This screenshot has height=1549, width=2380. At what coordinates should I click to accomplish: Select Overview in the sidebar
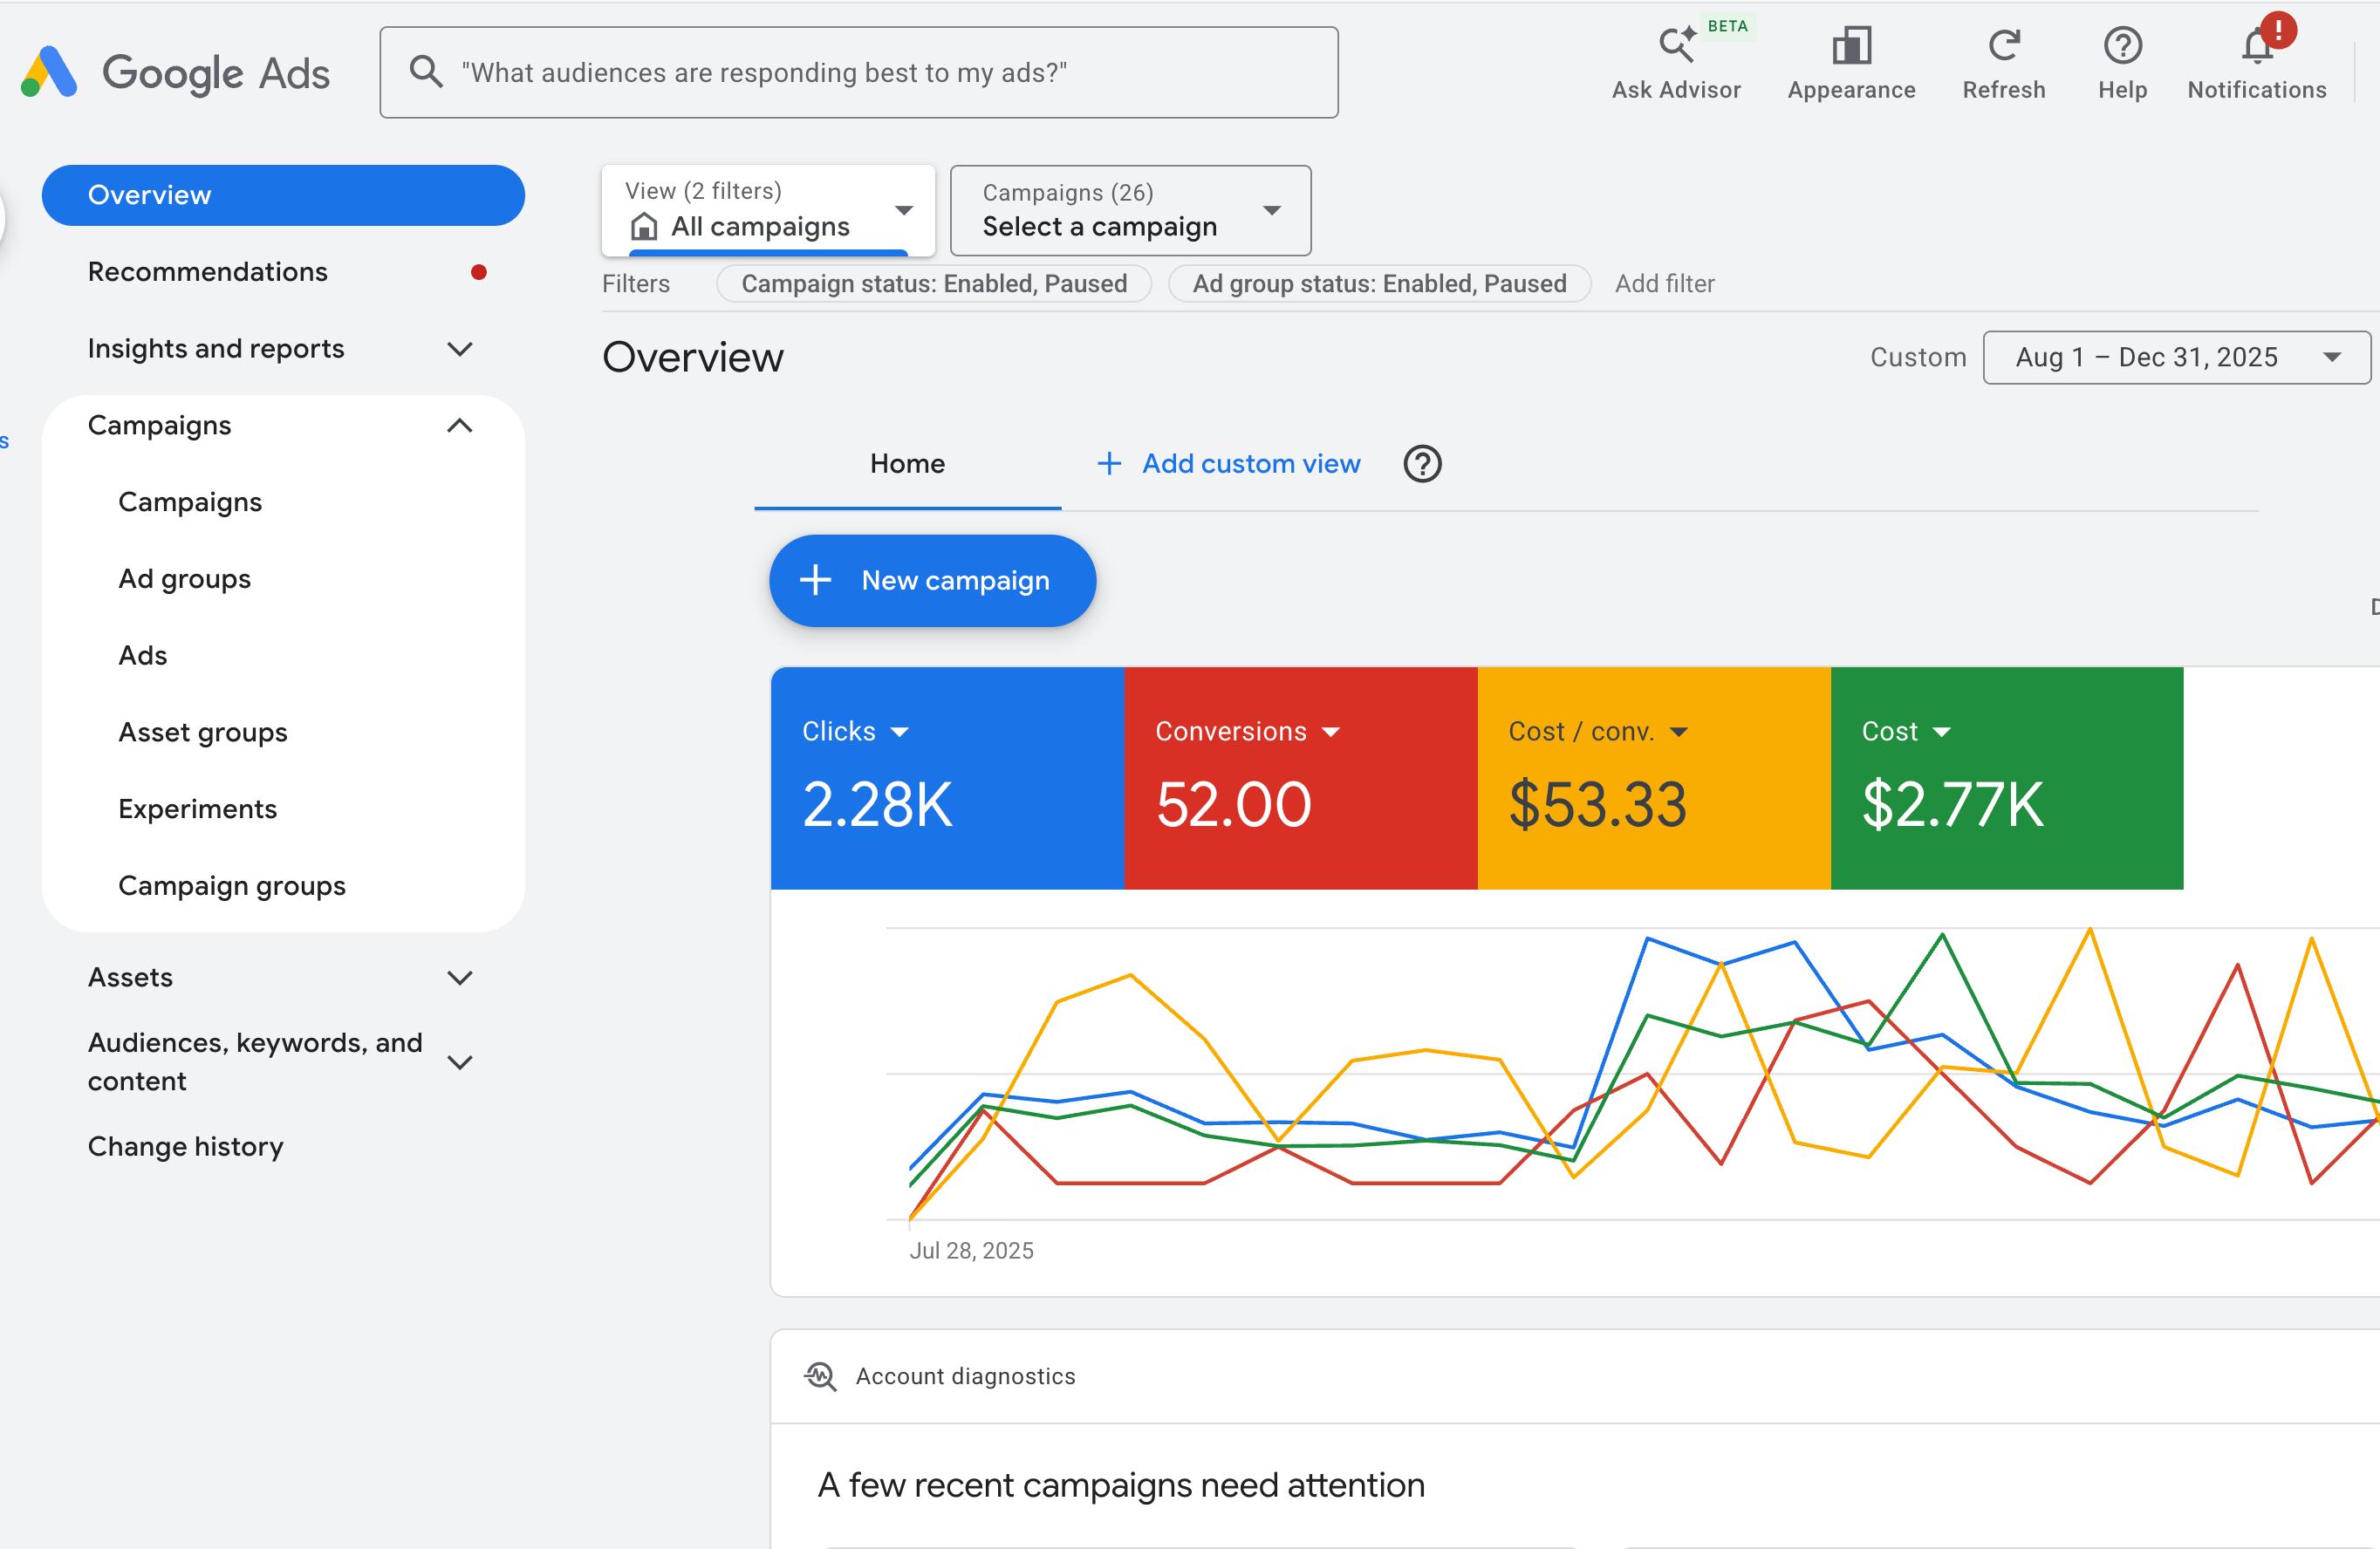[283, 195]
